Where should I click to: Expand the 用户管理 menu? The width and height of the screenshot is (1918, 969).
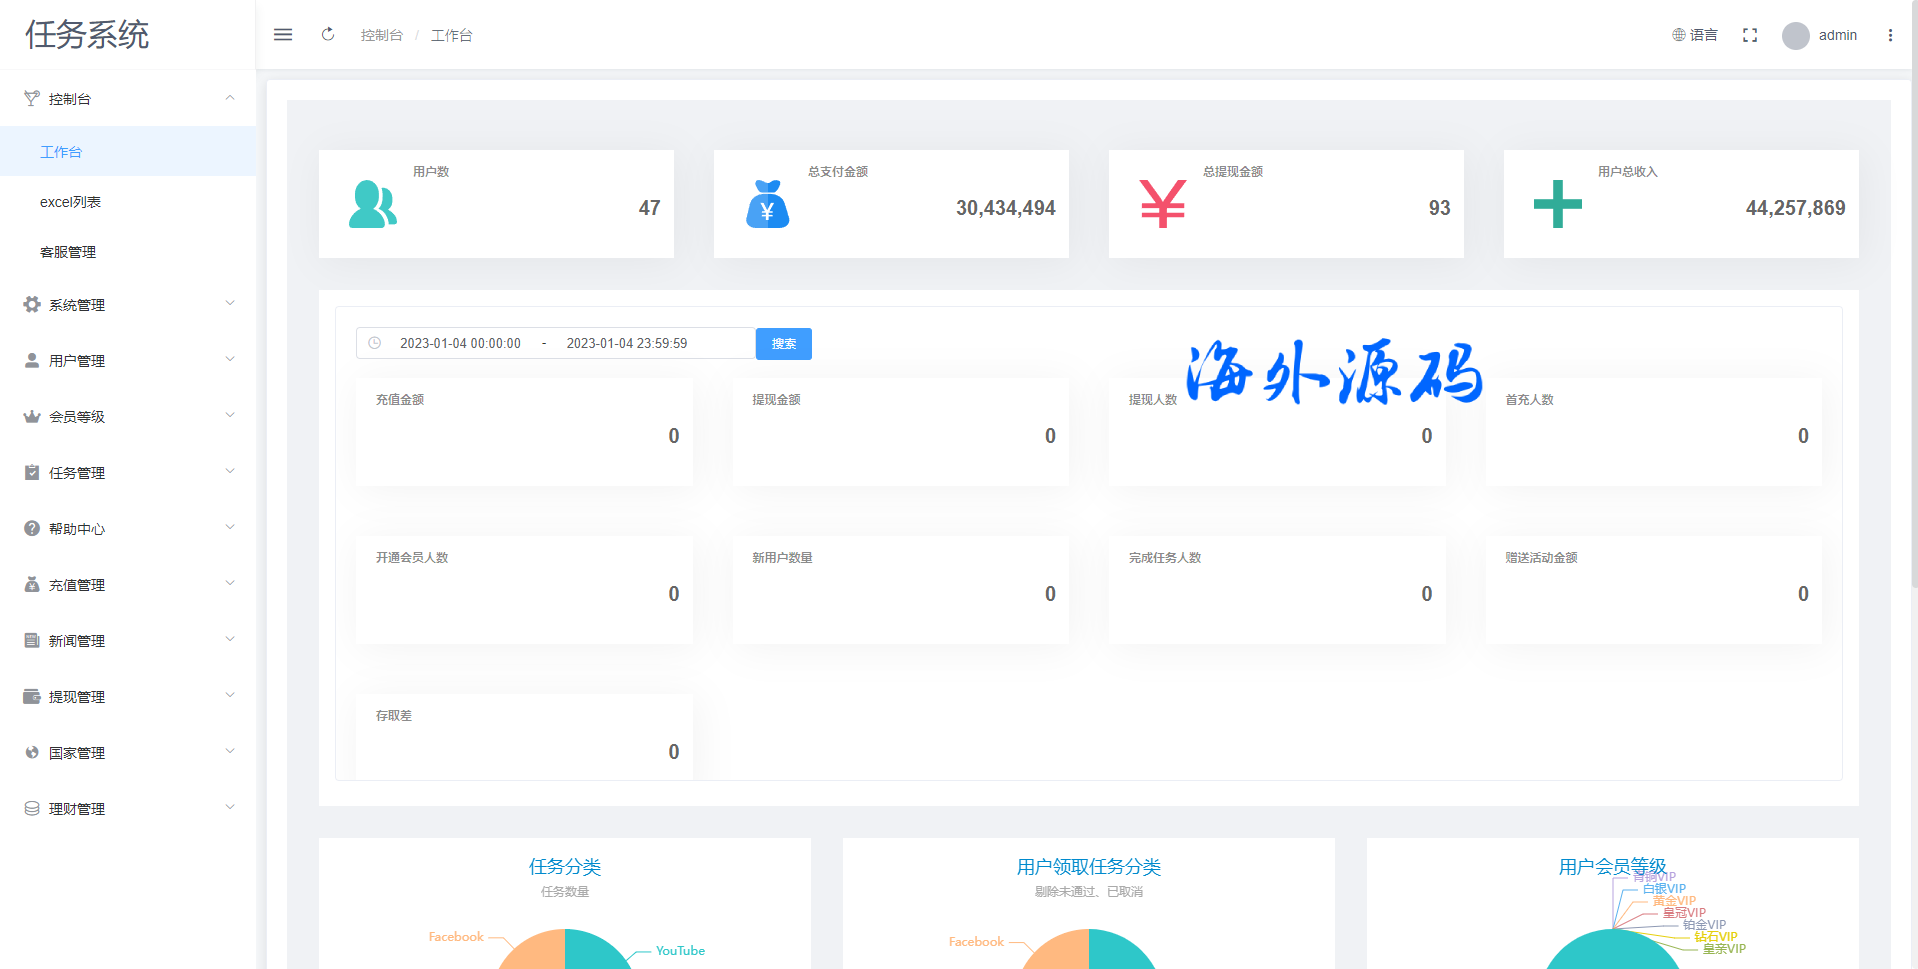coord(128,361)
